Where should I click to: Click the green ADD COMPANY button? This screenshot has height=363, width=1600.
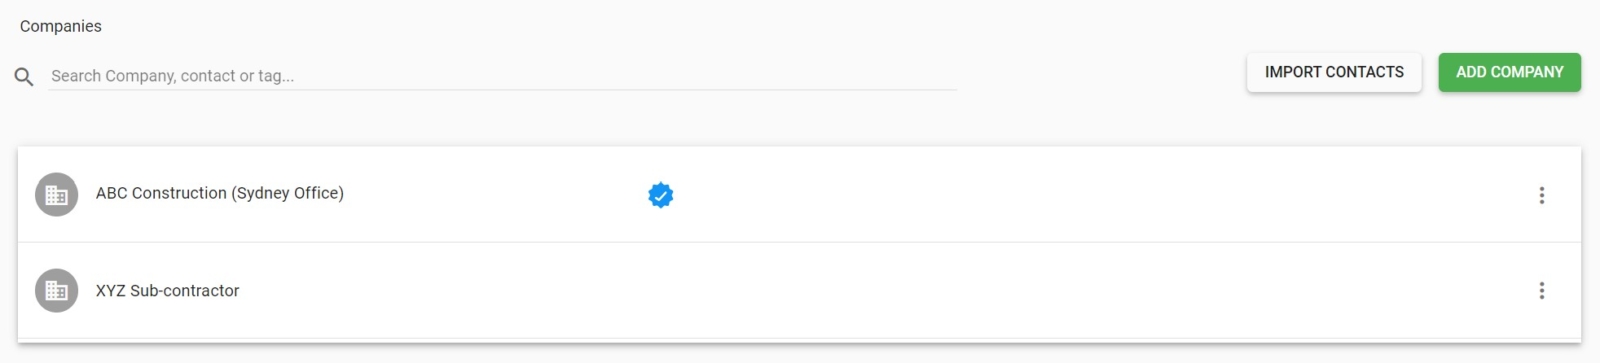click(x=1509, y=72)
